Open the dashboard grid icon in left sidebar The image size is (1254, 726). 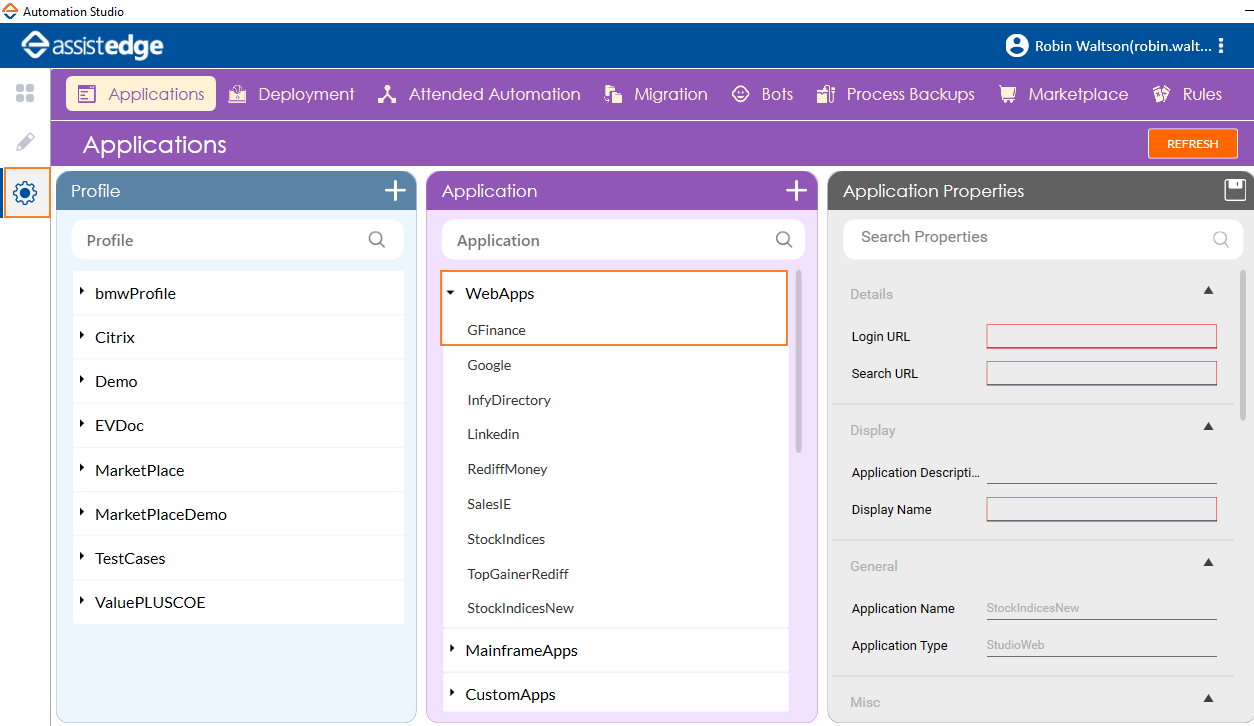(25, 94)
